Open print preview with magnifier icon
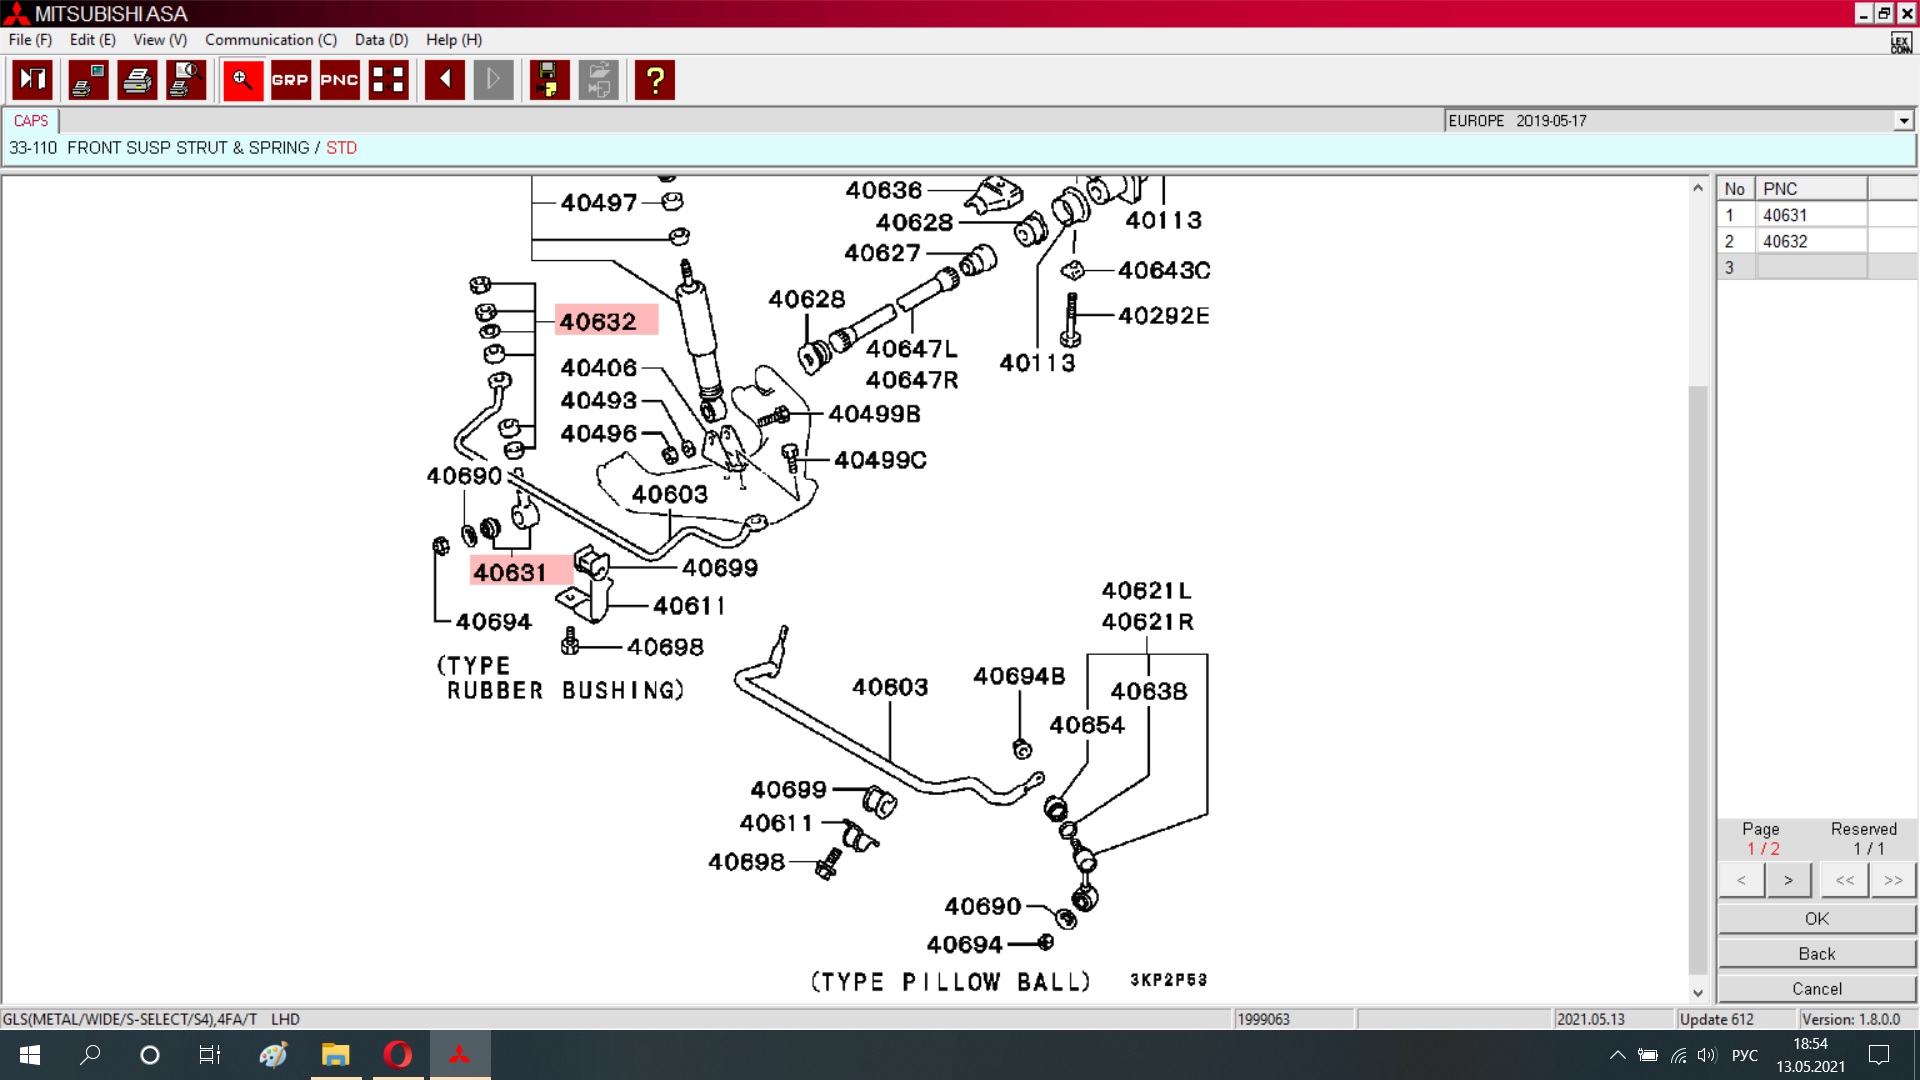The image size is (1920, 1080). point(186,80)
